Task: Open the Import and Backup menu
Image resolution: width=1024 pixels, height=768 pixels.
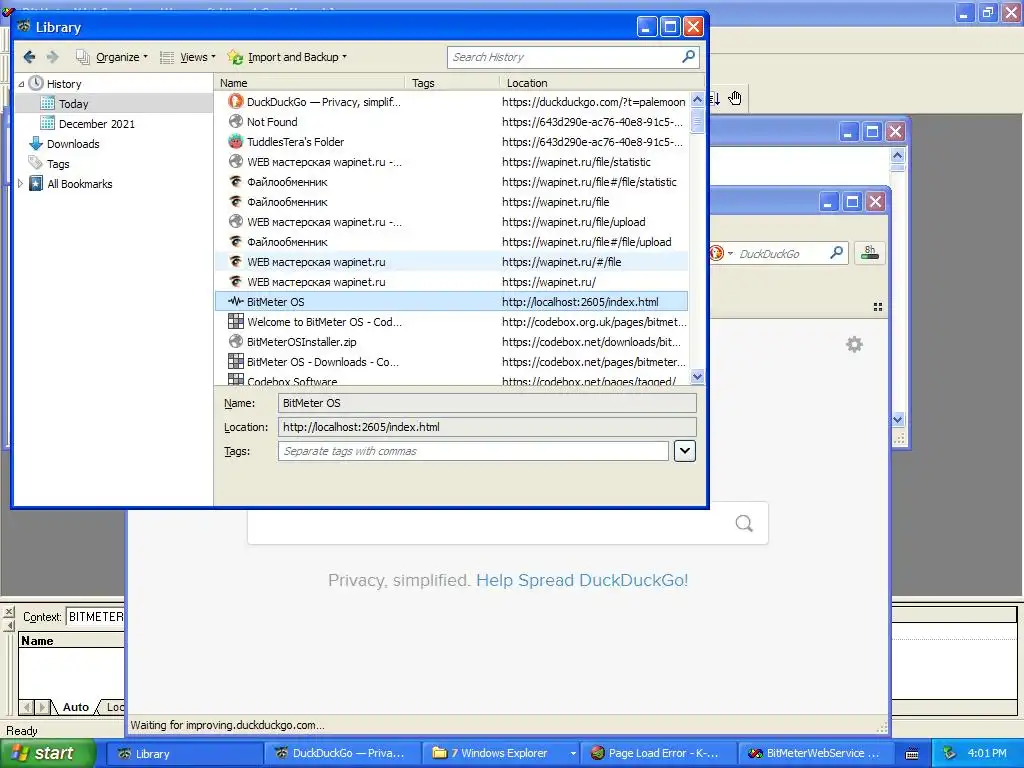Action: [287, 57]
